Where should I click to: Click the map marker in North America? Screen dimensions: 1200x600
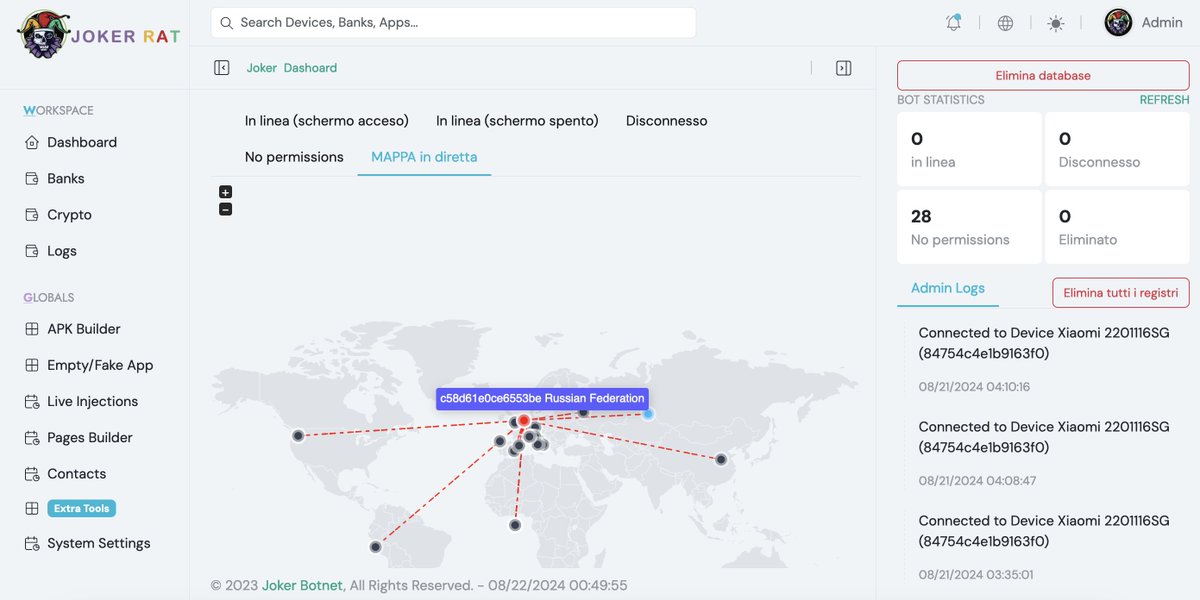[x=298, y=435]
